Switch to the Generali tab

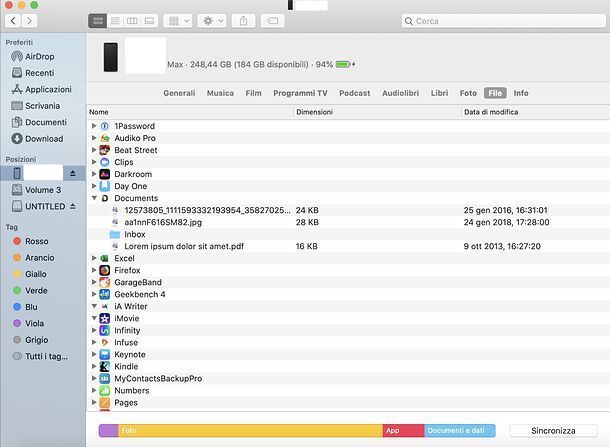[x=179, y=93]
